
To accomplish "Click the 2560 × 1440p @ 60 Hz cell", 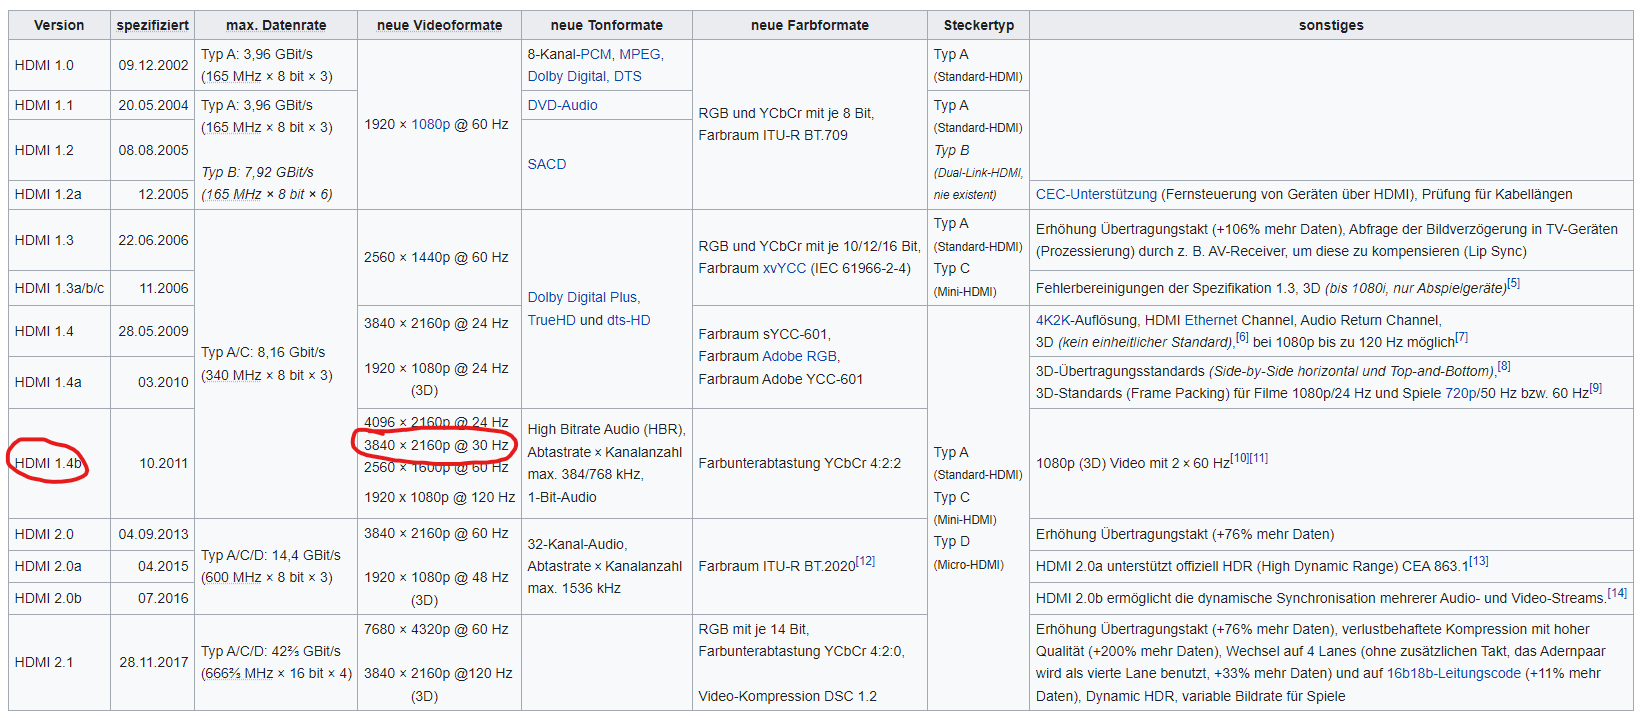I will (439, 257).
